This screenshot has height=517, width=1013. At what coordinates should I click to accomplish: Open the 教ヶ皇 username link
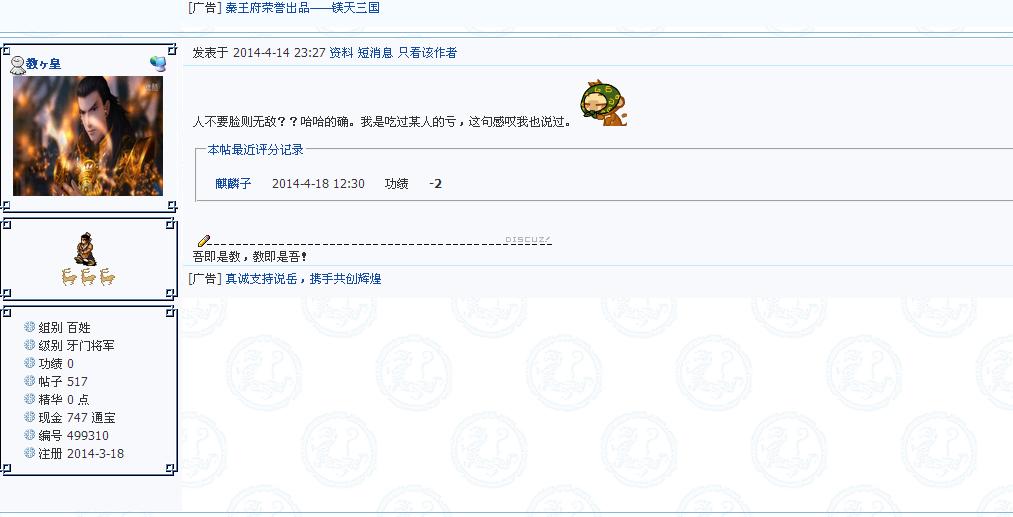(43, 63)
